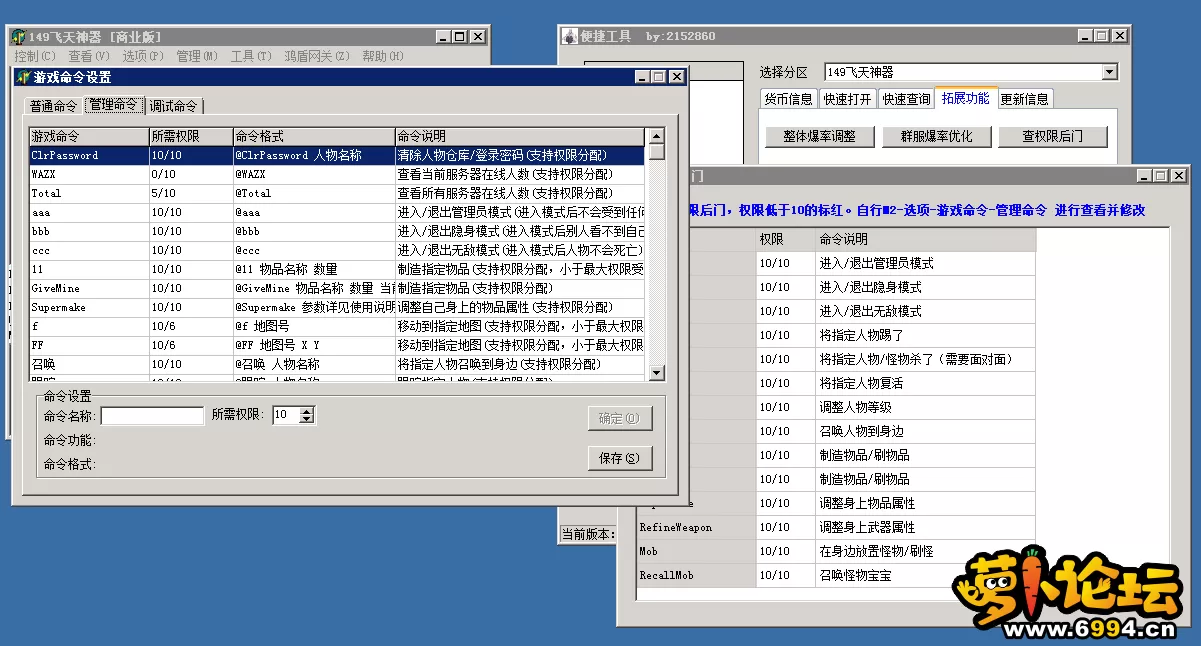The width and height of the screenshot is (1201, 646).
Task: Maximize the 149飞天神器 main window
Action: (x=459, y=37)
